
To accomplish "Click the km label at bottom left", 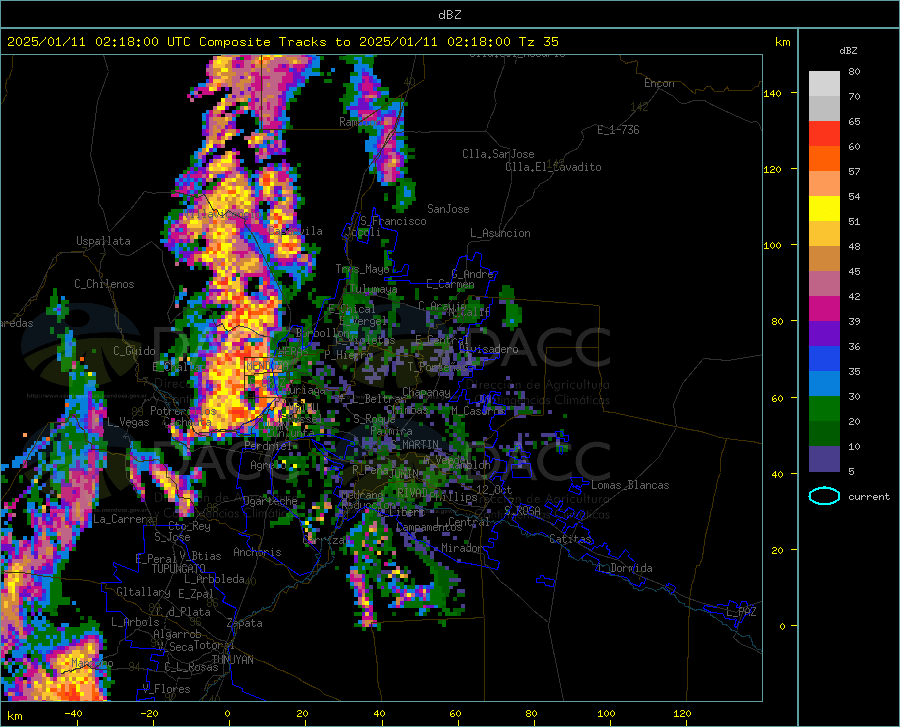I will click(14, 716).
